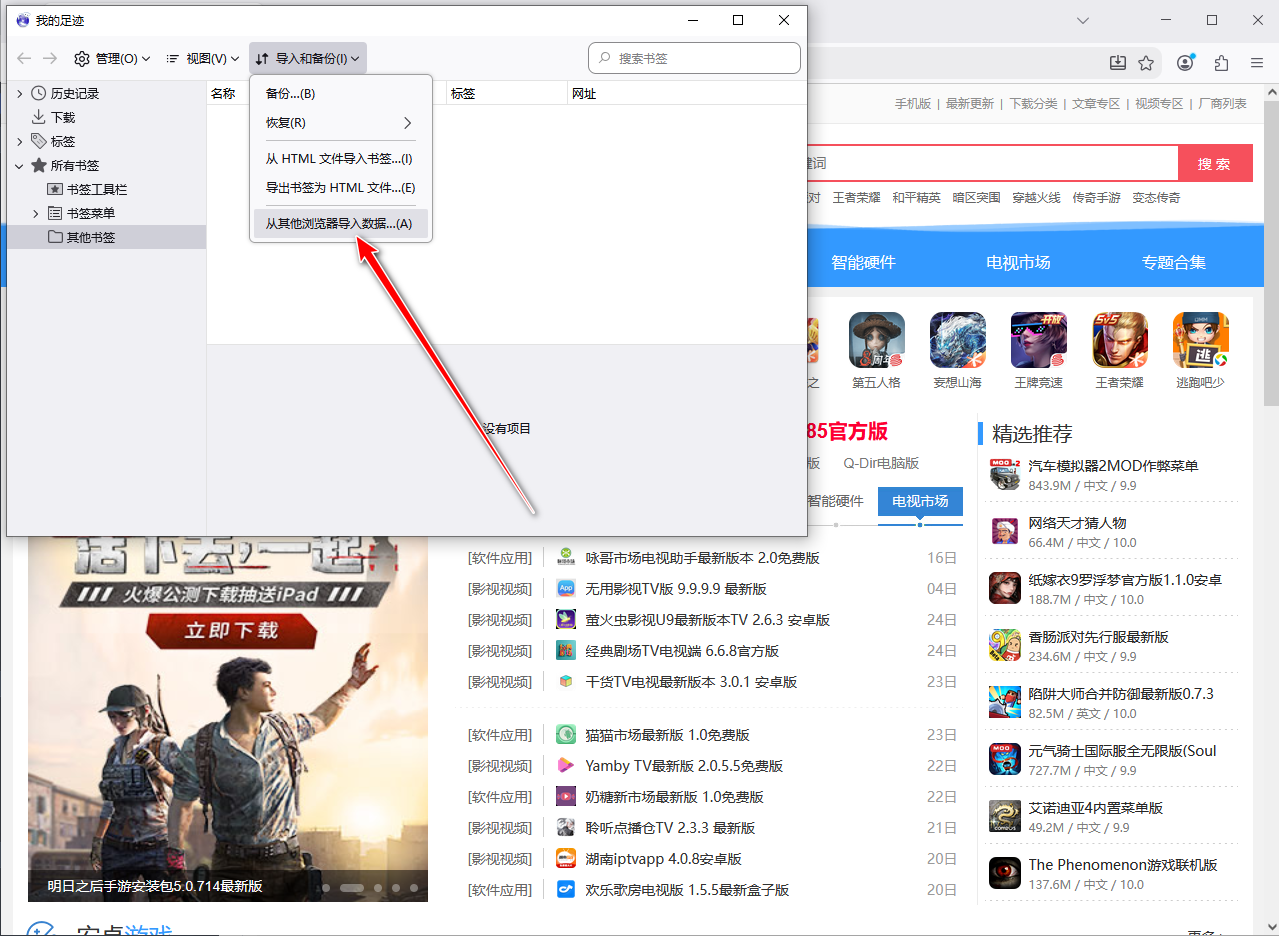Open the 视图(V) dropdown menu

(202, 59)
